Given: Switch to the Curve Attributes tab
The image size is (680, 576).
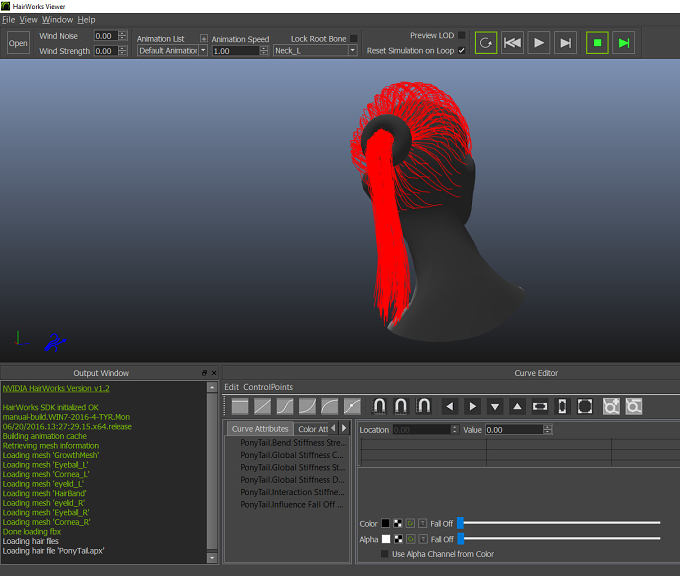Looking at the screenshot, I should point(260,429).
